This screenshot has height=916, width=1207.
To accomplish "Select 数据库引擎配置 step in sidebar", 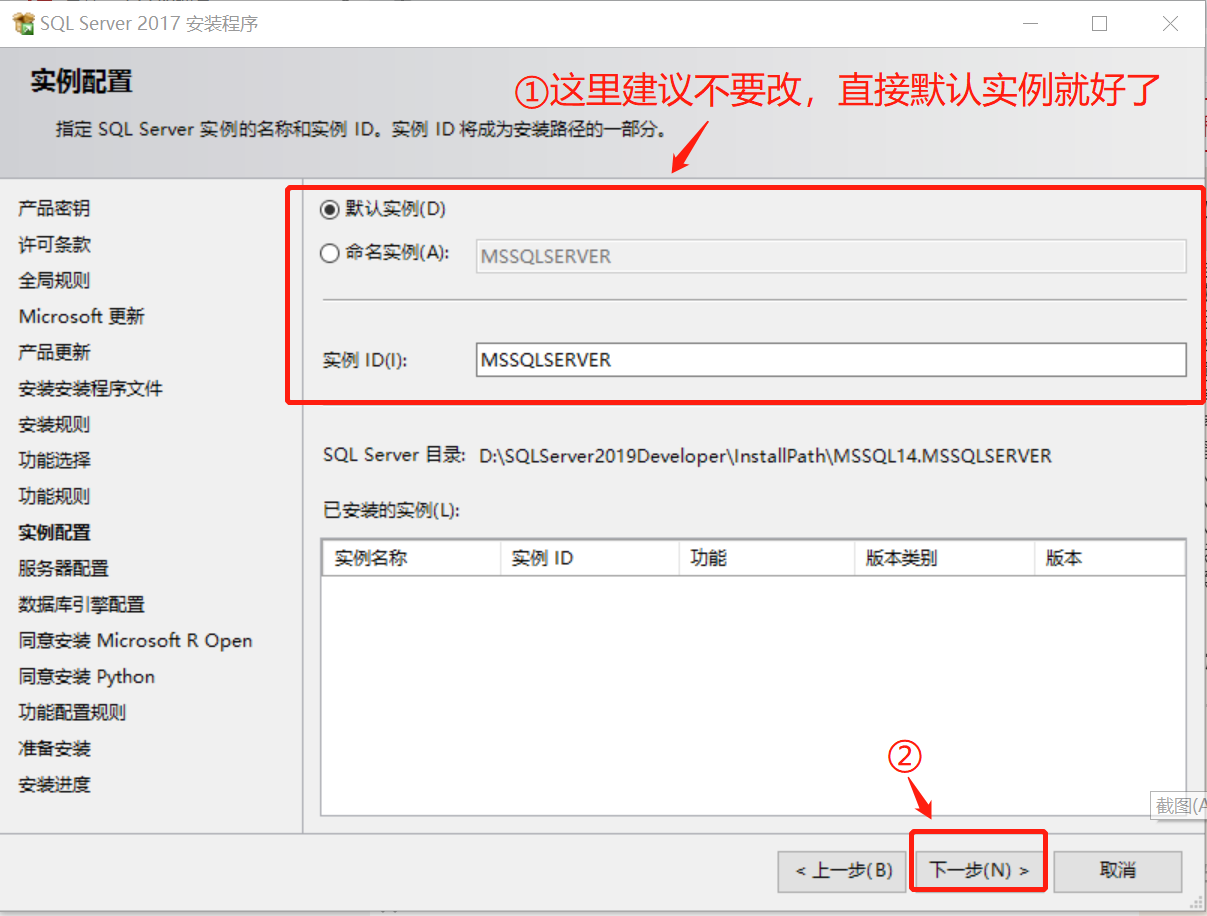I will [81, 604].
